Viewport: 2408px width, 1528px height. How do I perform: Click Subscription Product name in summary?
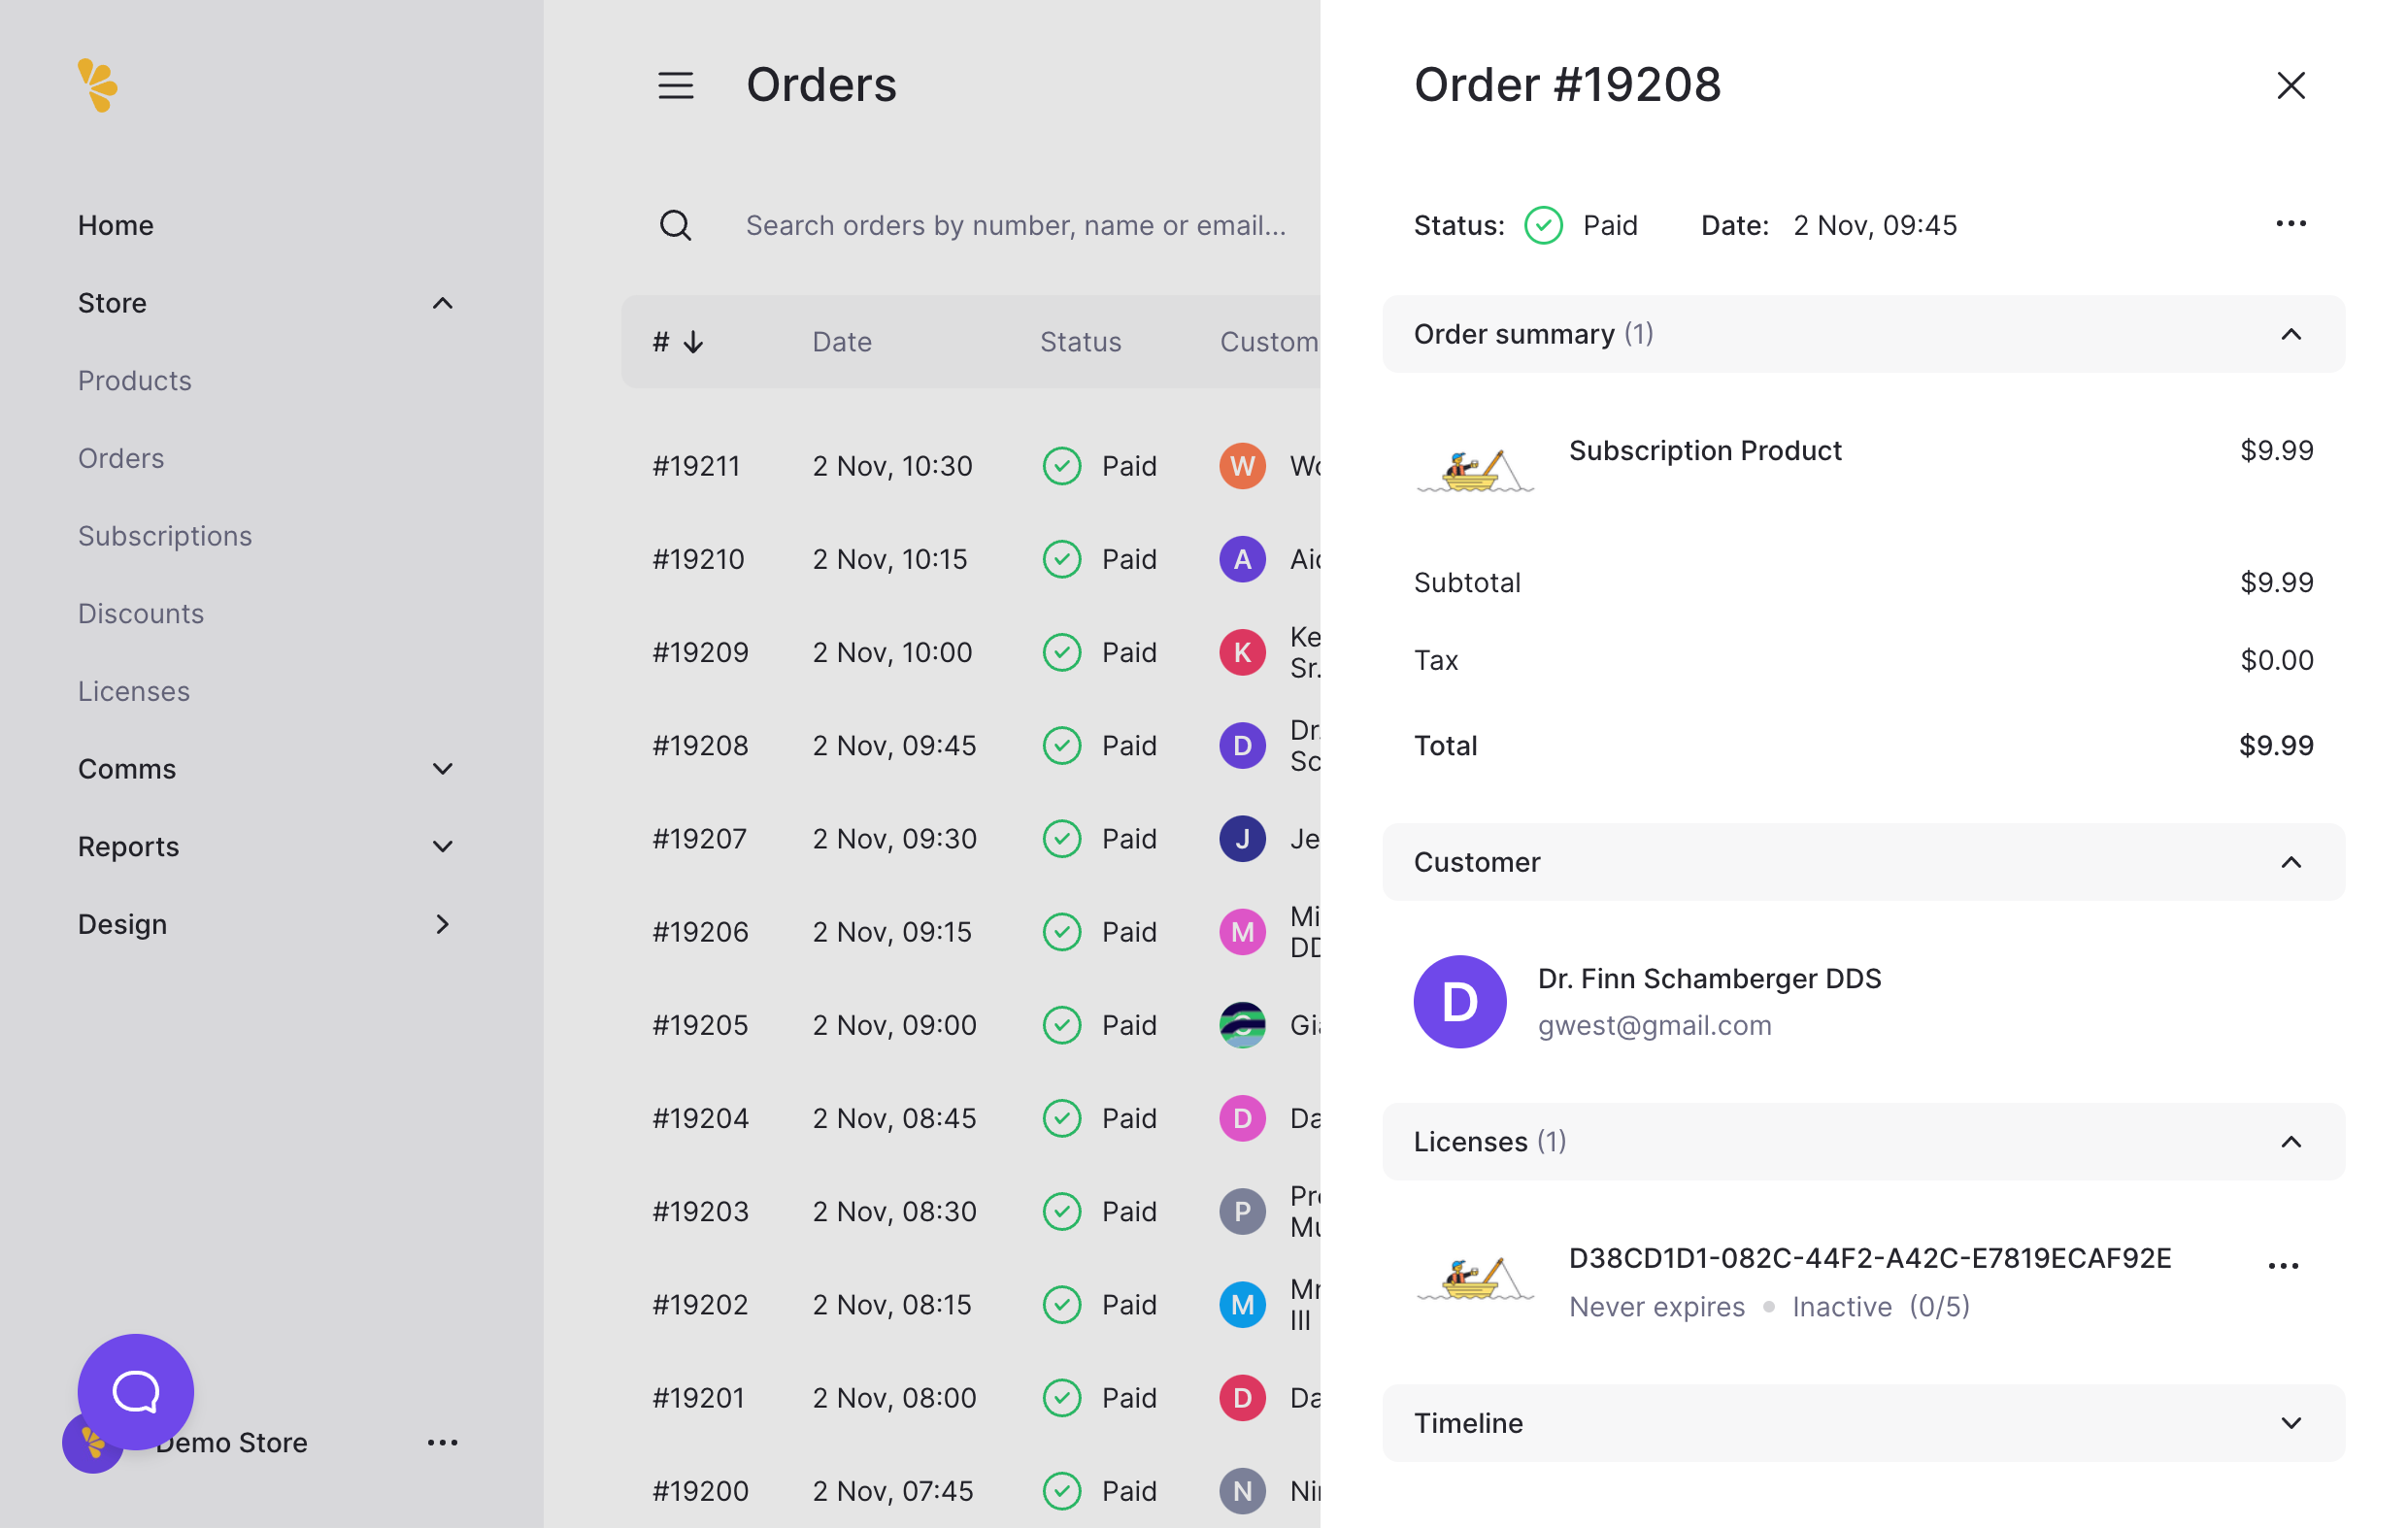click(1705, 450)
